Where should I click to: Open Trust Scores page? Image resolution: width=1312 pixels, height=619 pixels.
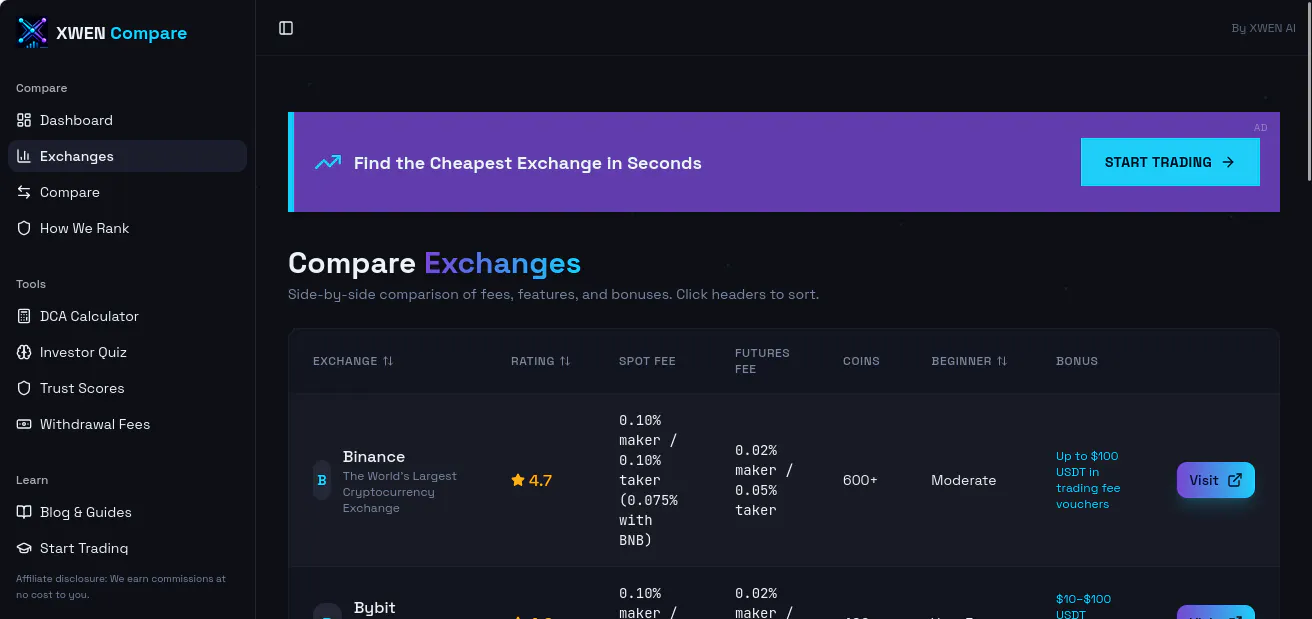point(127,388)
